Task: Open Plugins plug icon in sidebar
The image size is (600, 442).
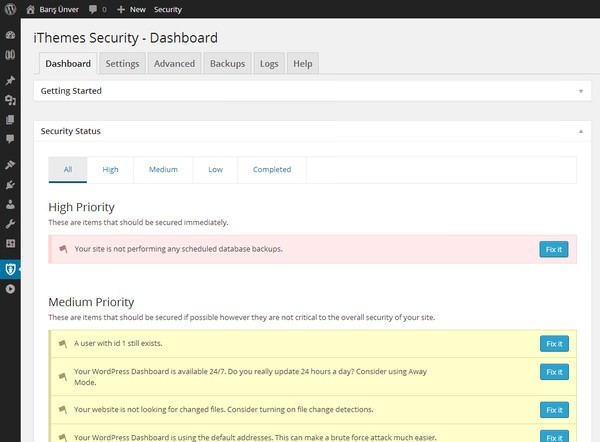Action: point(10,185)
